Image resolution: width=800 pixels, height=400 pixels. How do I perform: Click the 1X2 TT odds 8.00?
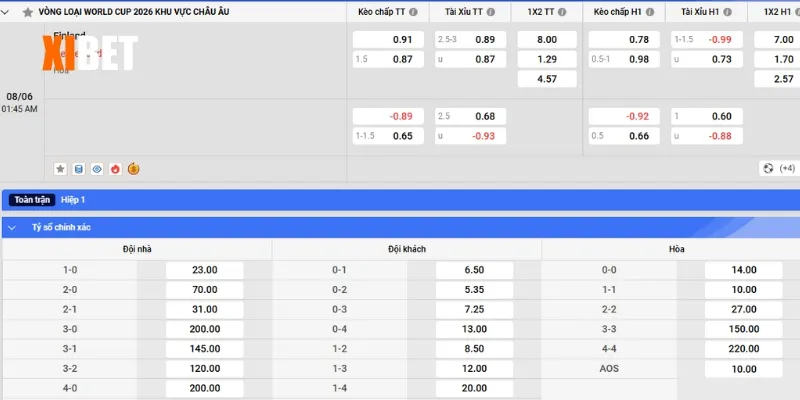(x=547, y=40)
